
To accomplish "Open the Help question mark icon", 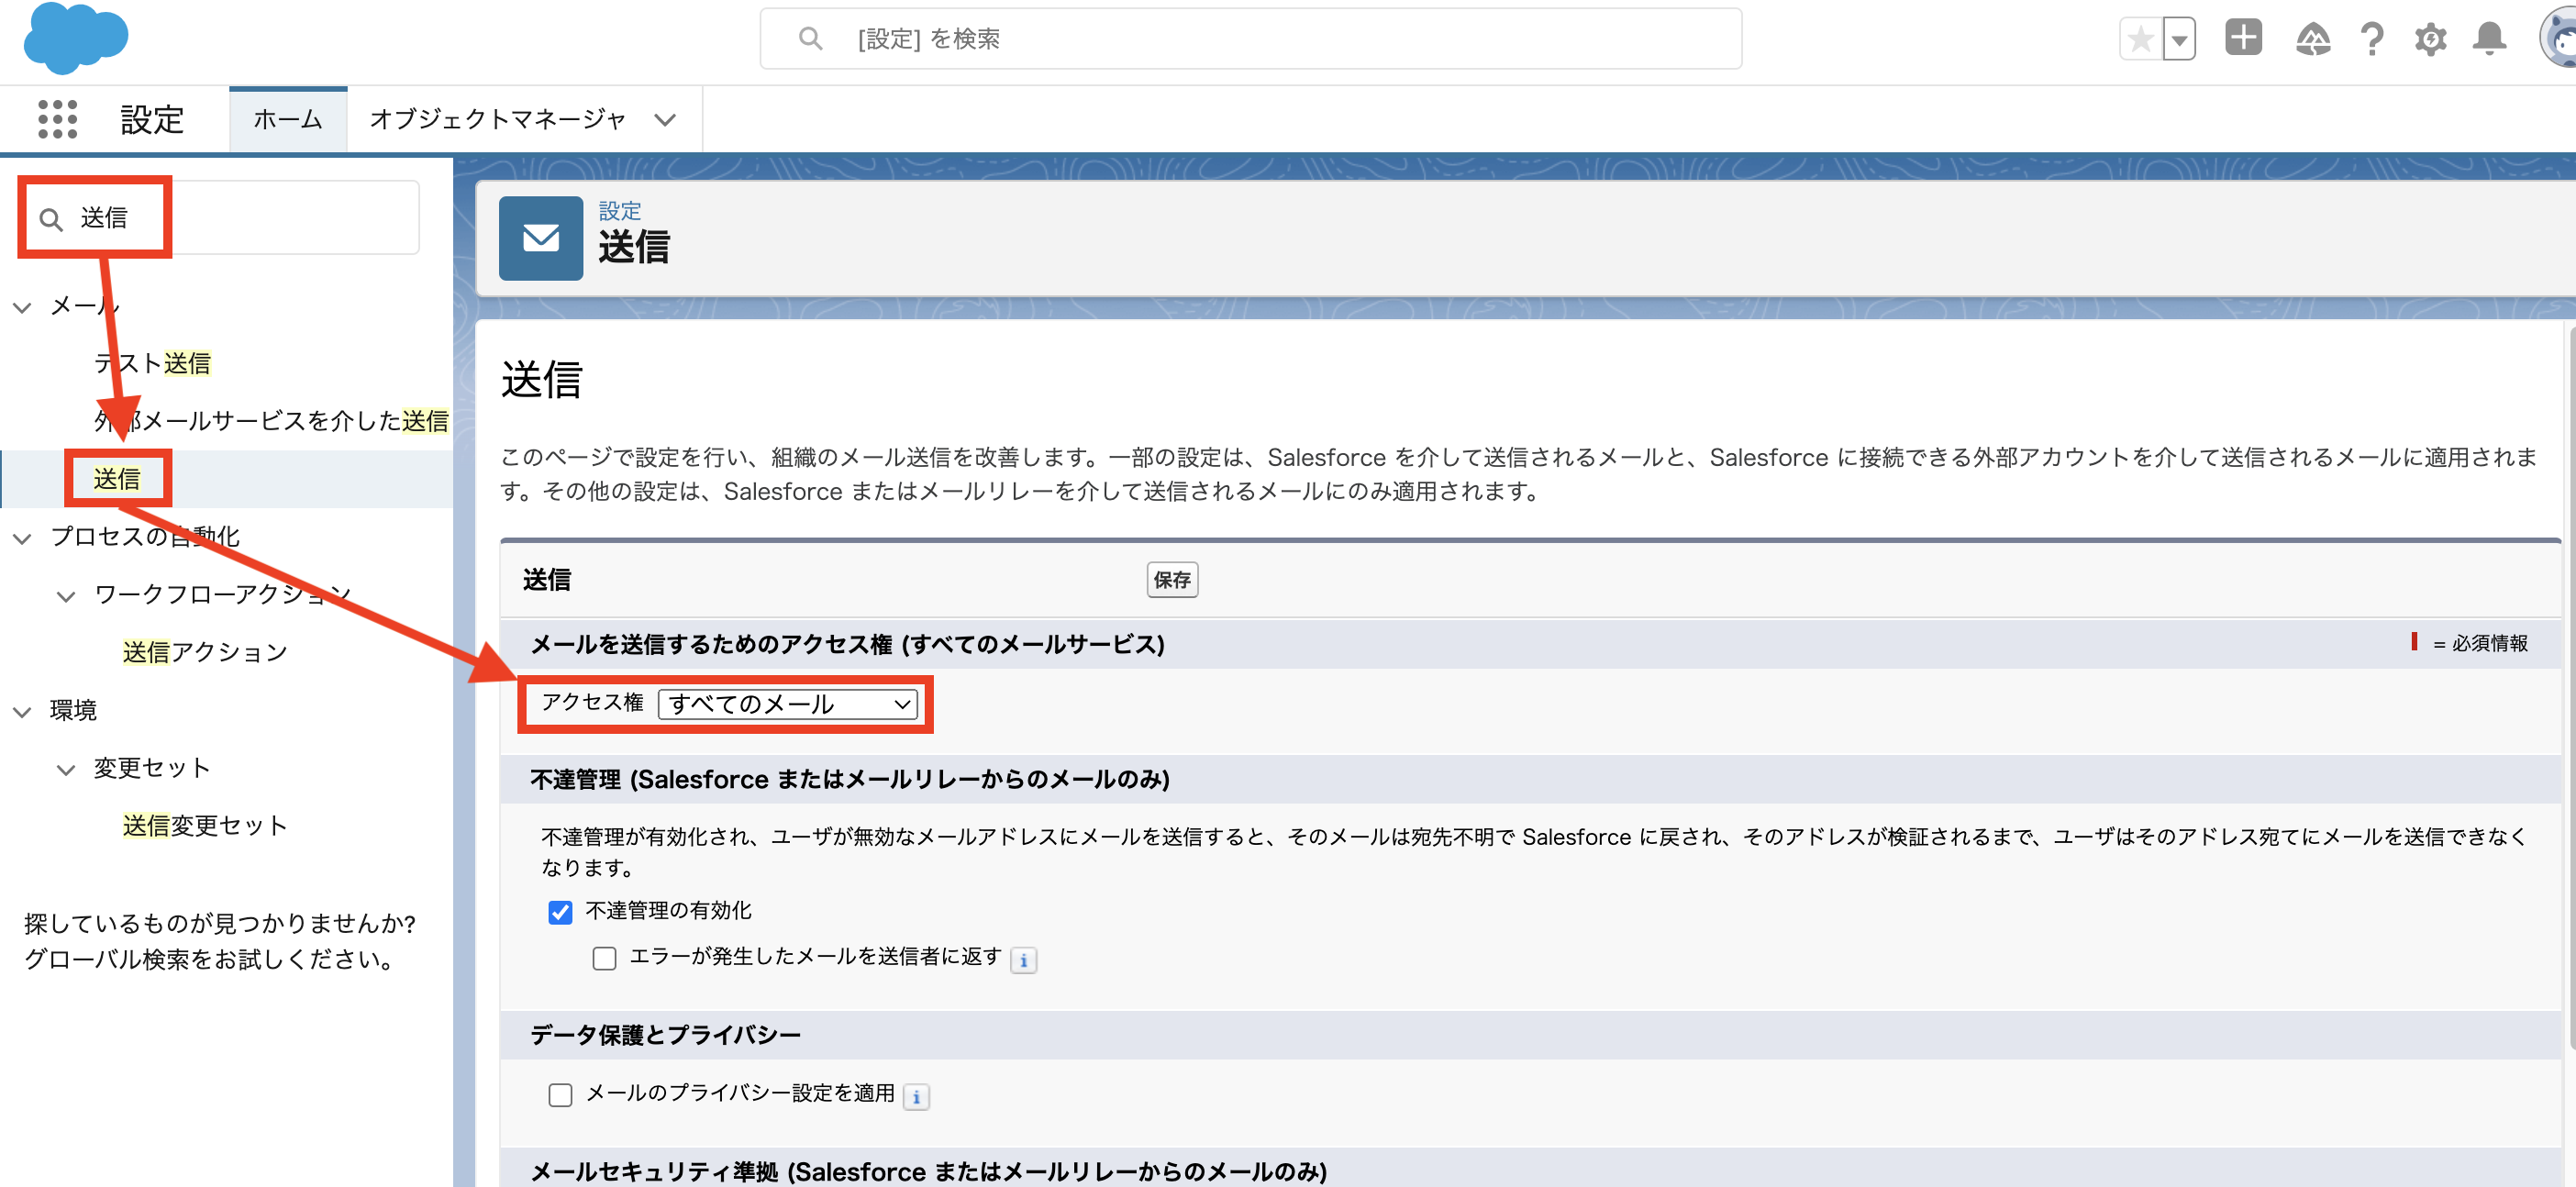I will 2371,38.
